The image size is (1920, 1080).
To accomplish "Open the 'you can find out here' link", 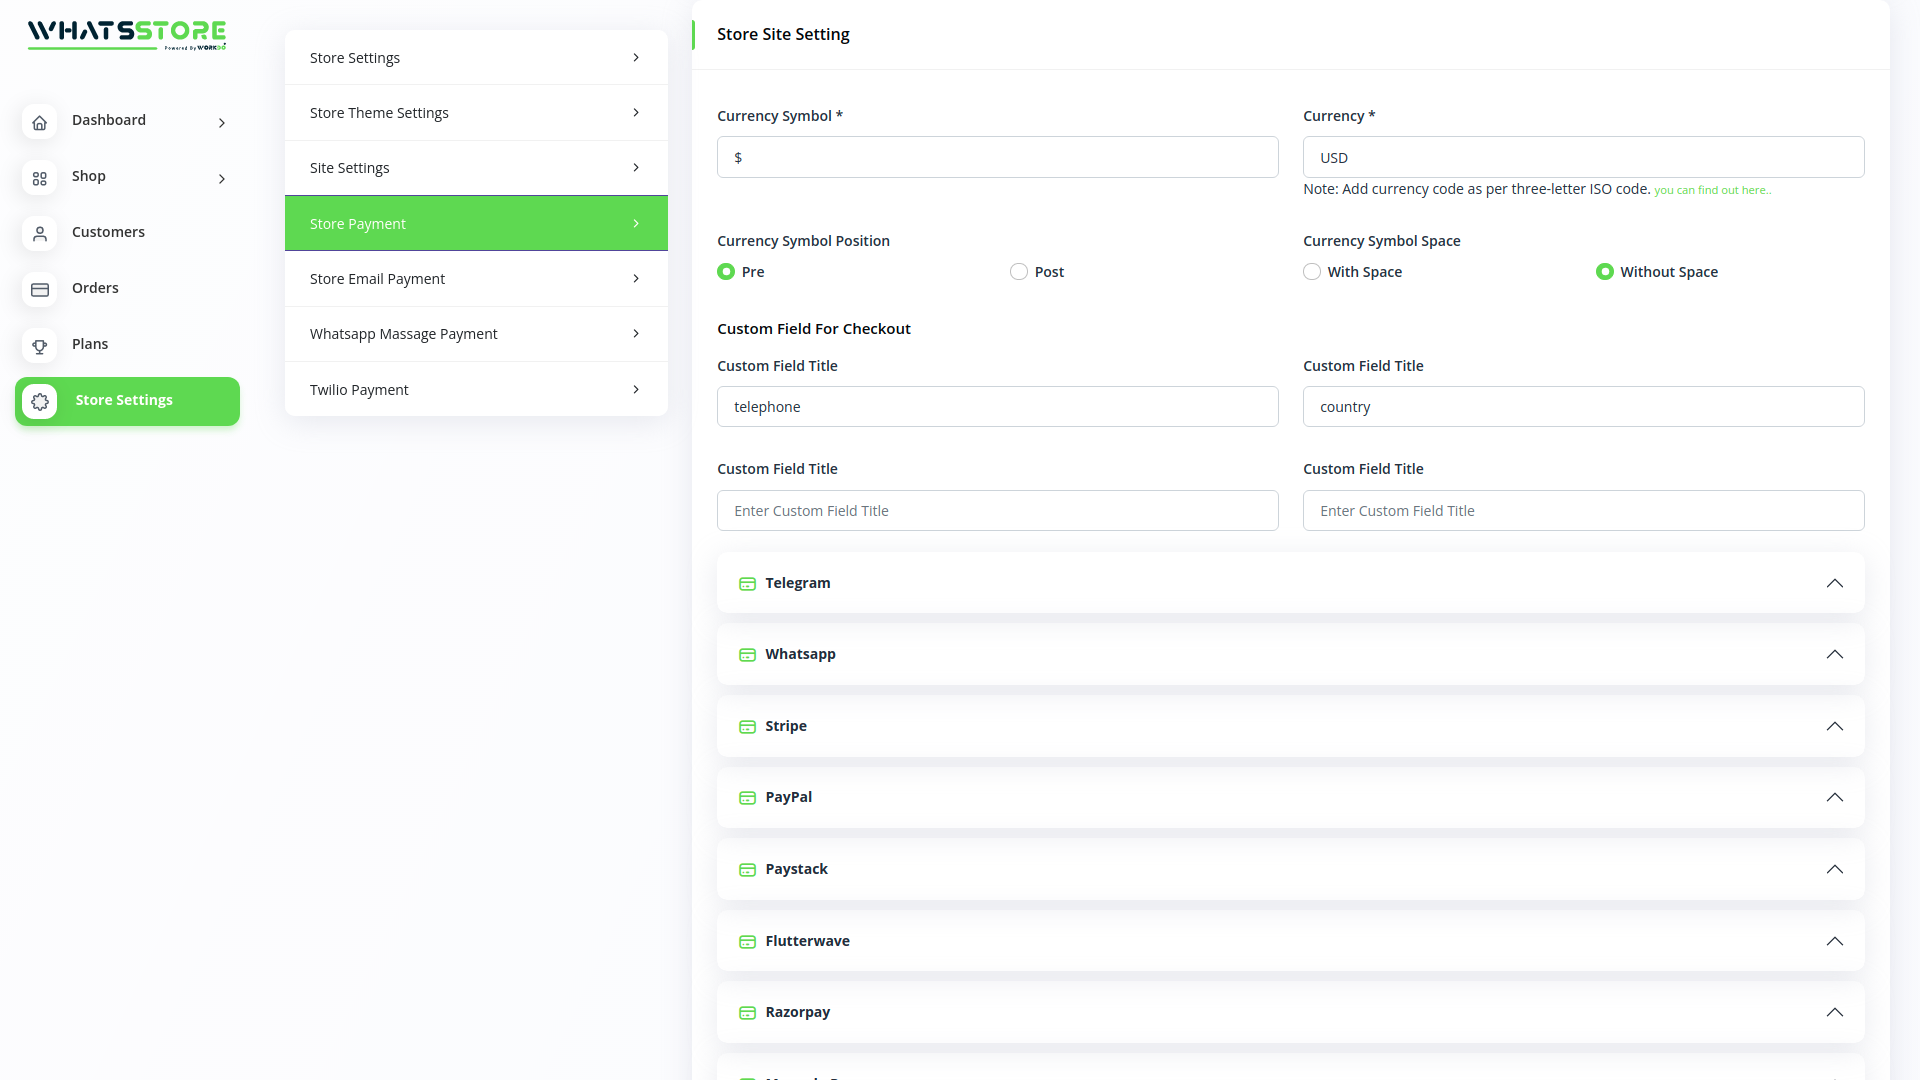I will [1711, 190].
